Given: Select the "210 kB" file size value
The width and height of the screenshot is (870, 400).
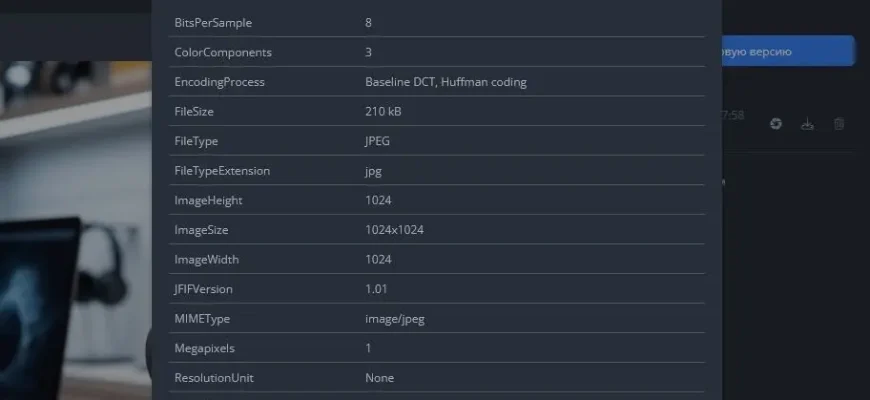Looking at the screenshot, I should pos(383,111).
